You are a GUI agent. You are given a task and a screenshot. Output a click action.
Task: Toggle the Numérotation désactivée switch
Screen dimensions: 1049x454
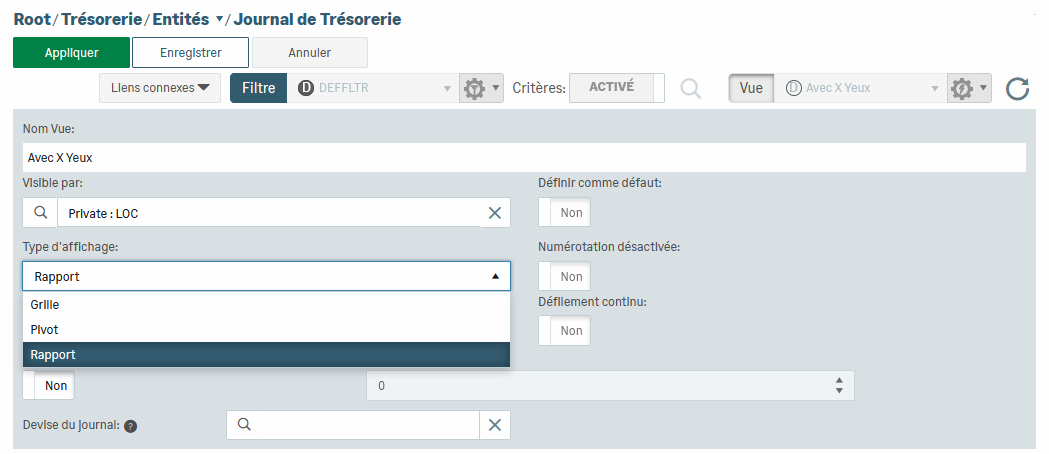click(564, 276)
